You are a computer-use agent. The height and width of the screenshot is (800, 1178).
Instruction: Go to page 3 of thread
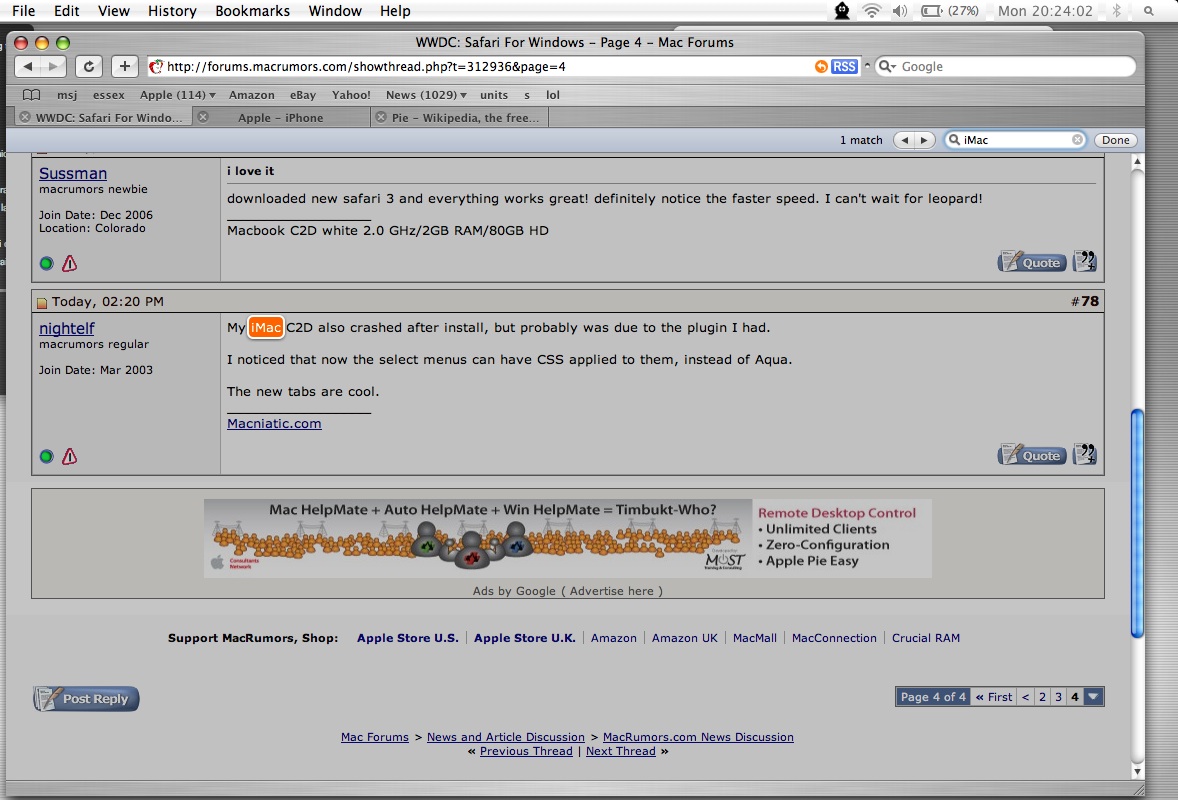click(1059, 697)
